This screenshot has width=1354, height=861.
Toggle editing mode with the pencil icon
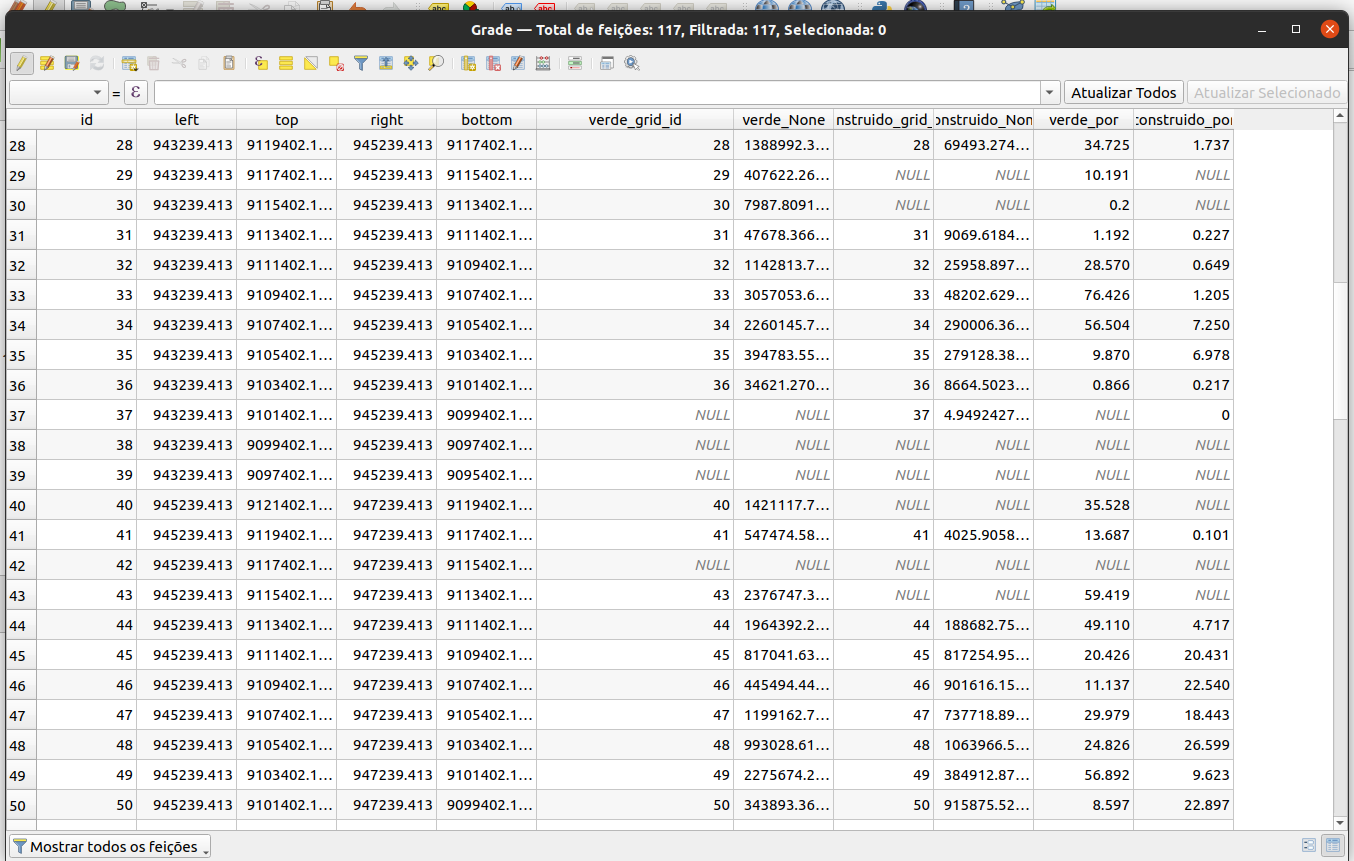click(x=21, y=63)
